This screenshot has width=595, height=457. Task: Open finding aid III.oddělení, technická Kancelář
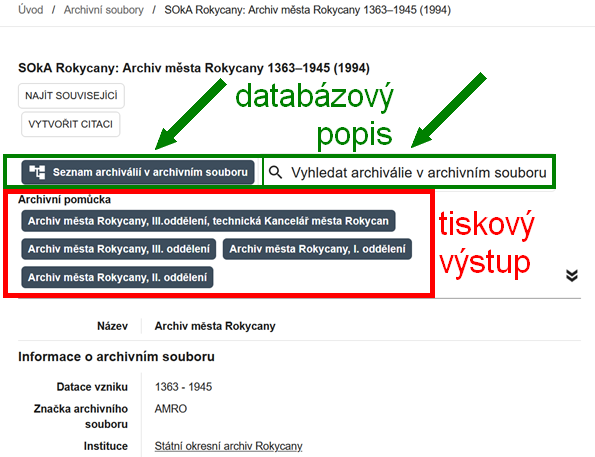tap(208, 221)
